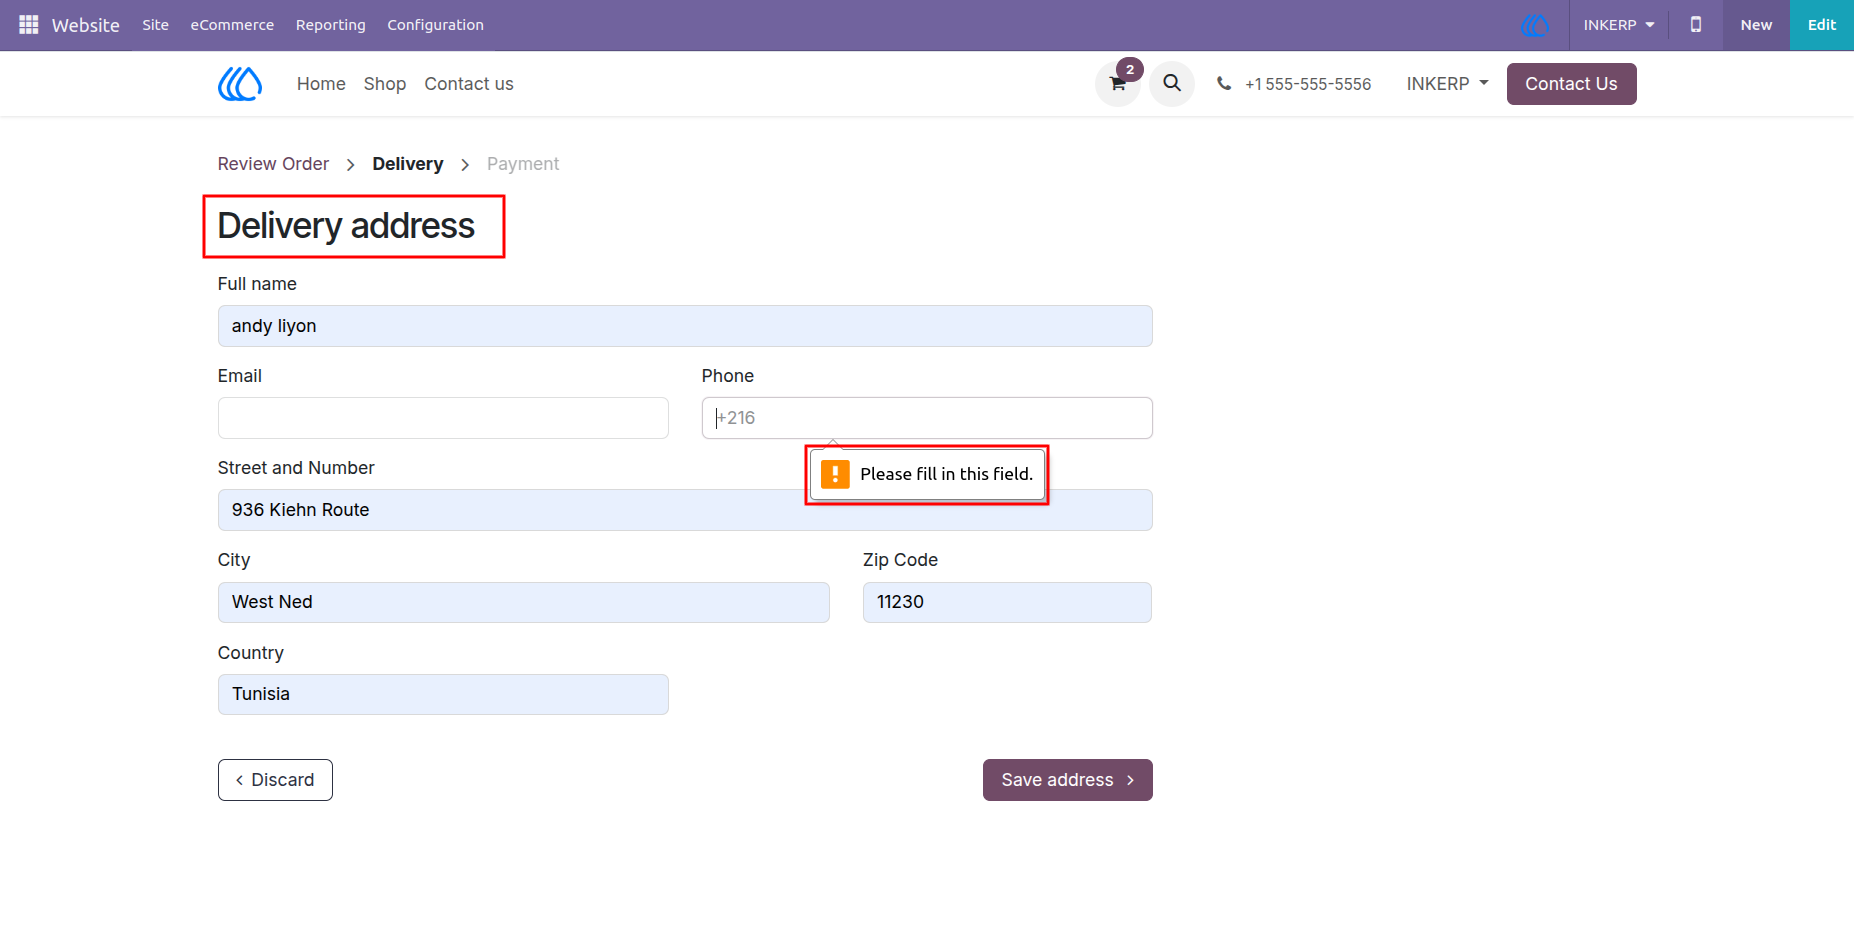Viewport: 1854px width, 932px height.
Task: Click into the empty Email field
Action: tap(443, 418)
